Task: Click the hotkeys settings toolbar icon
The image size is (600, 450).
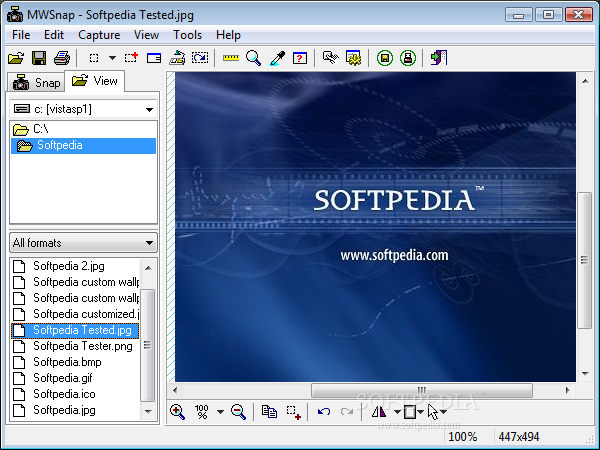Action: pos(331,58)
